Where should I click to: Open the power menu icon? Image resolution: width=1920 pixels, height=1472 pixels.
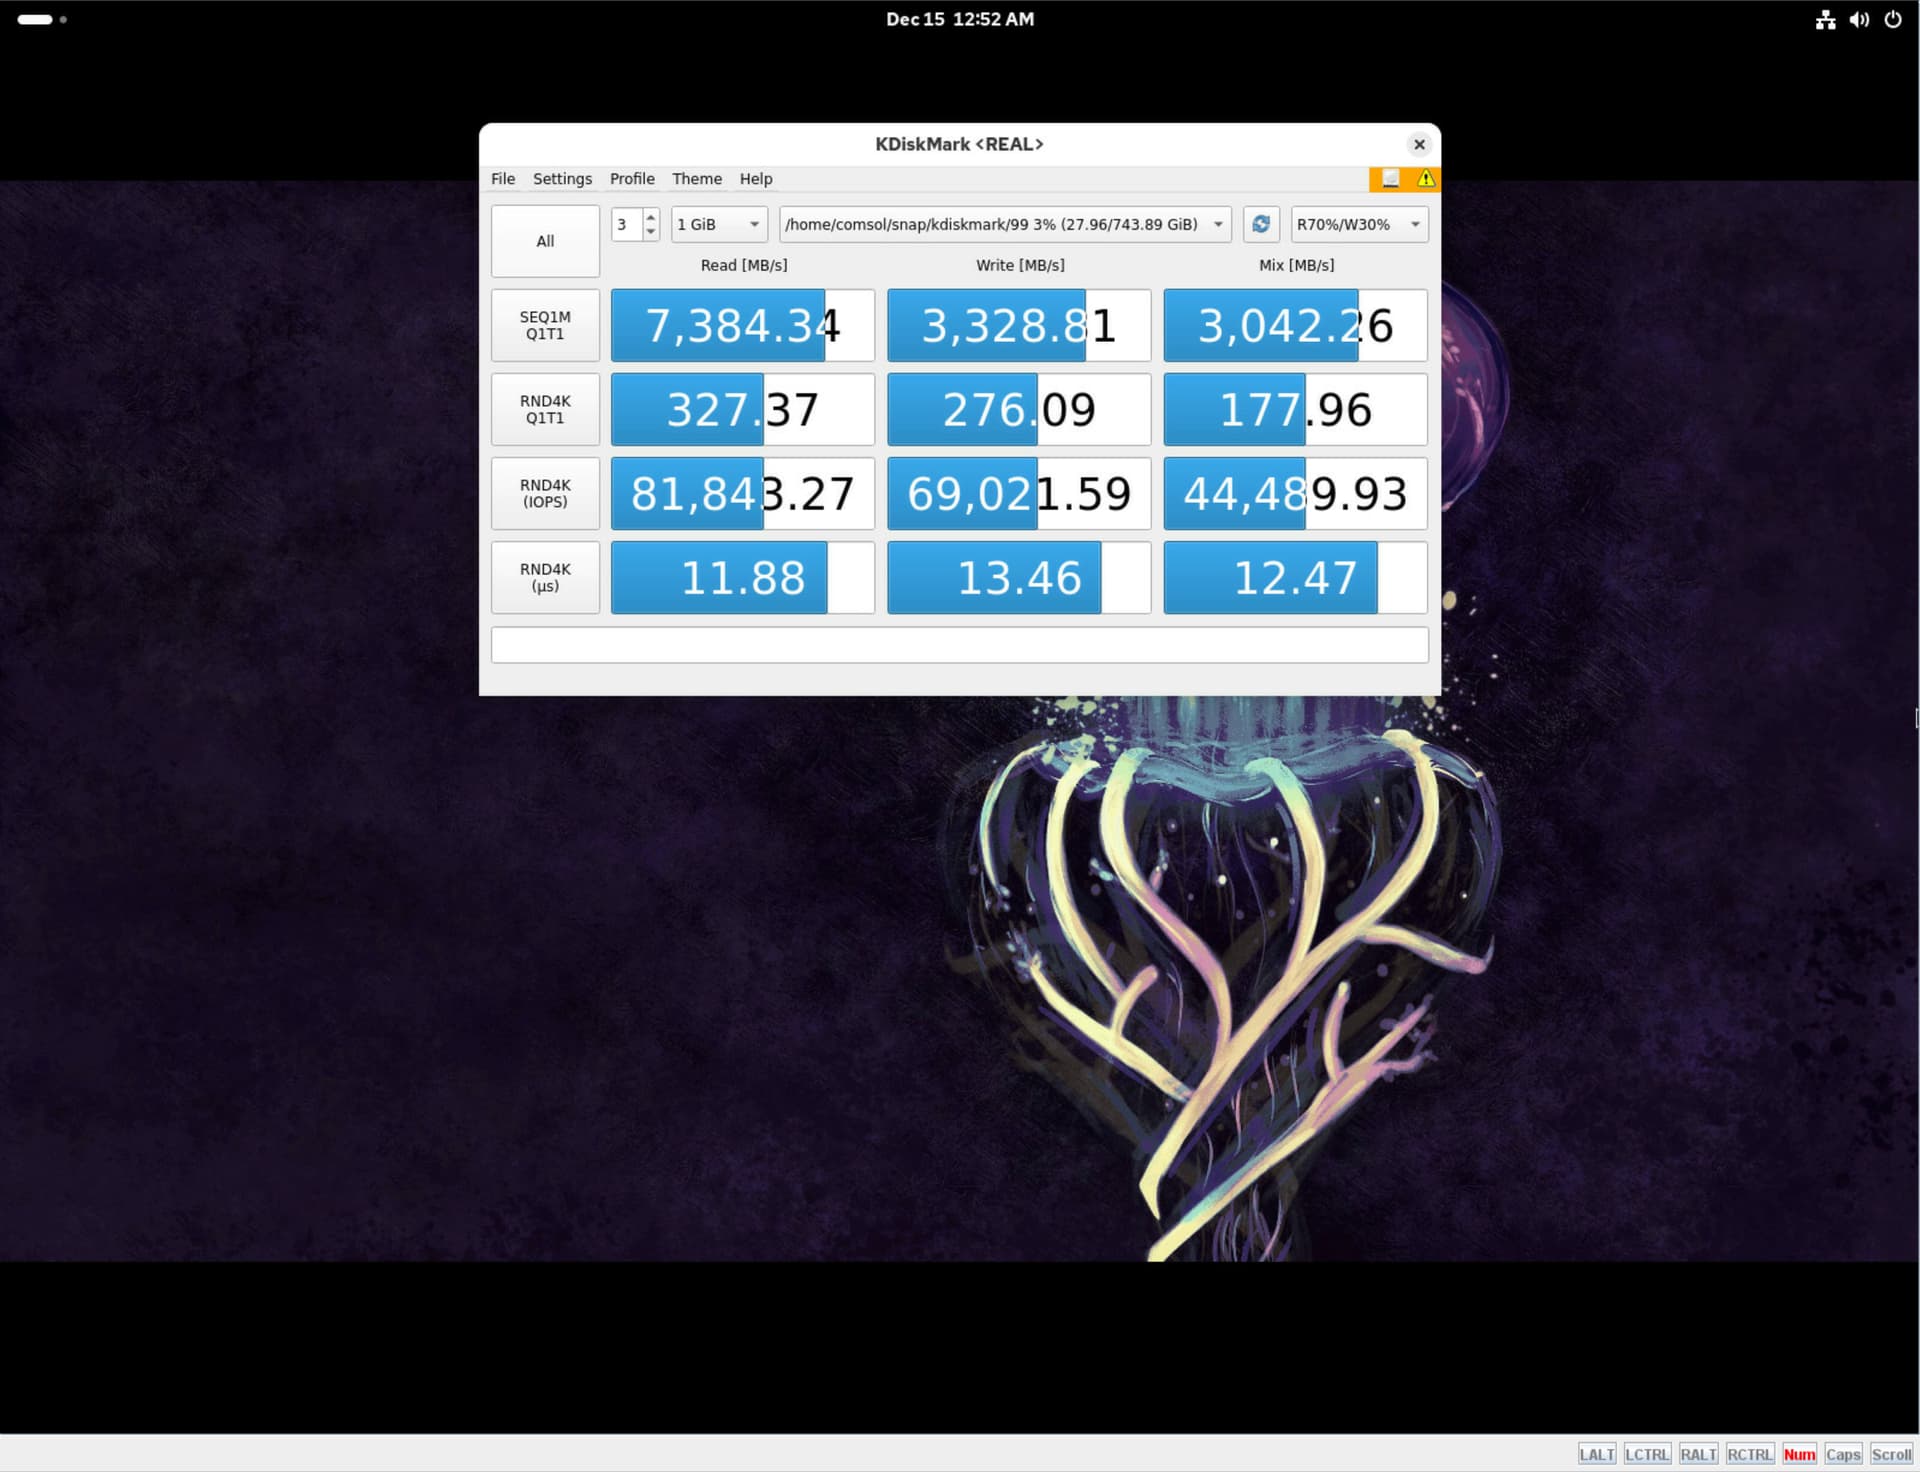[x=1893, y=20]
